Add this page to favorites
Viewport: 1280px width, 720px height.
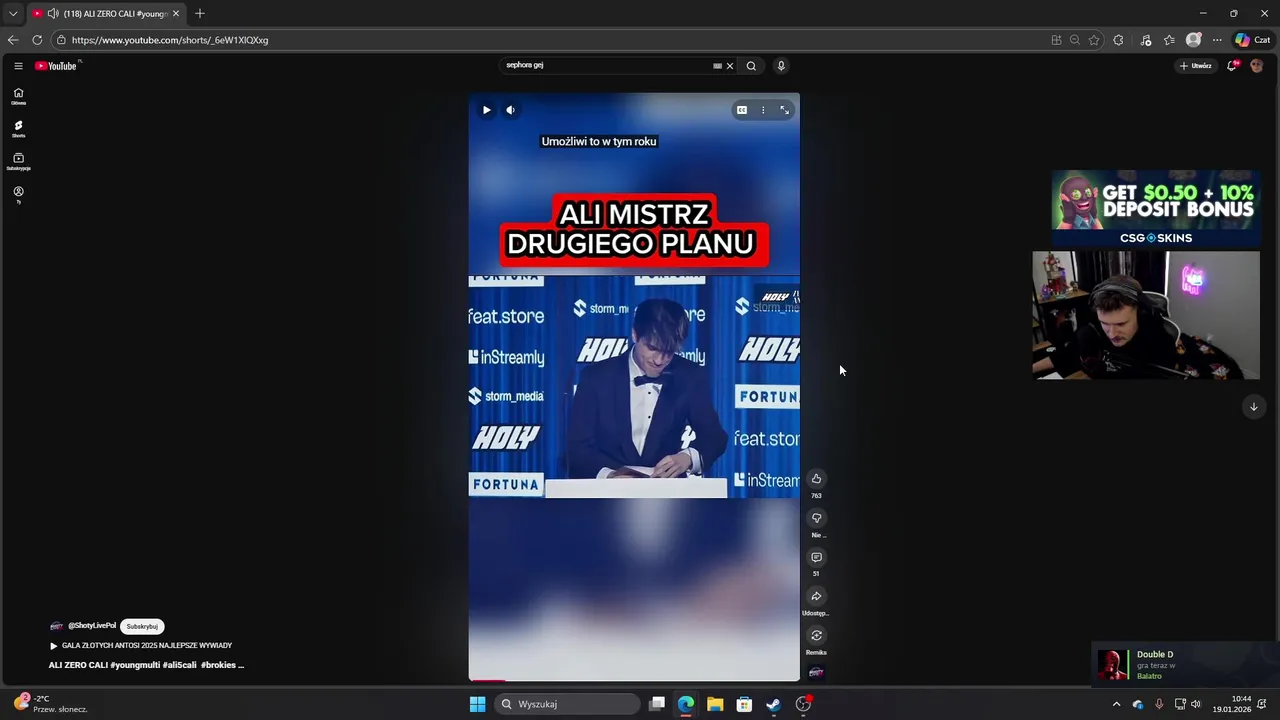[x=1094, y=40]
